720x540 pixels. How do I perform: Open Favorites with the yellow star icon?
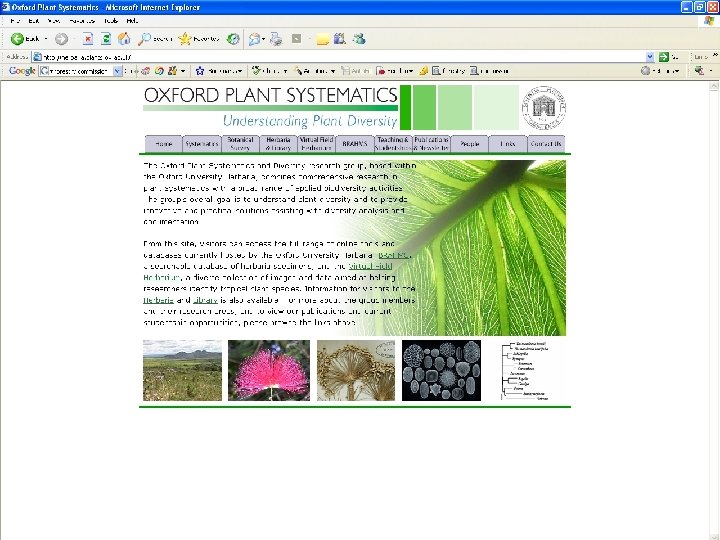pyautogui.click(x=185, y=39)
